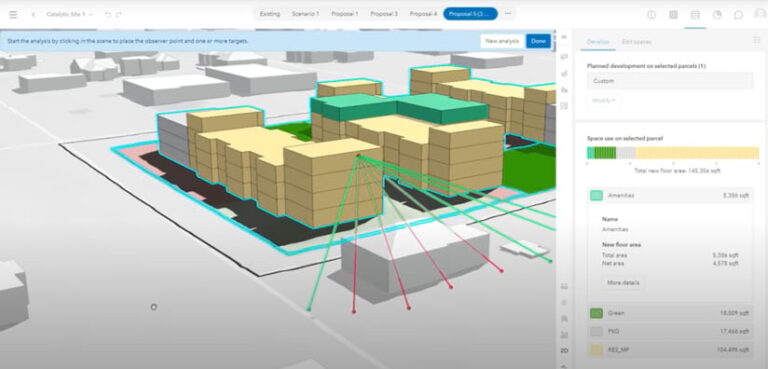Image resolution: width=768 pixels, height=369 pixels.
Task: Select the active Proposal 5 tab
Action: pyautogui.click(x=470, y=14)
